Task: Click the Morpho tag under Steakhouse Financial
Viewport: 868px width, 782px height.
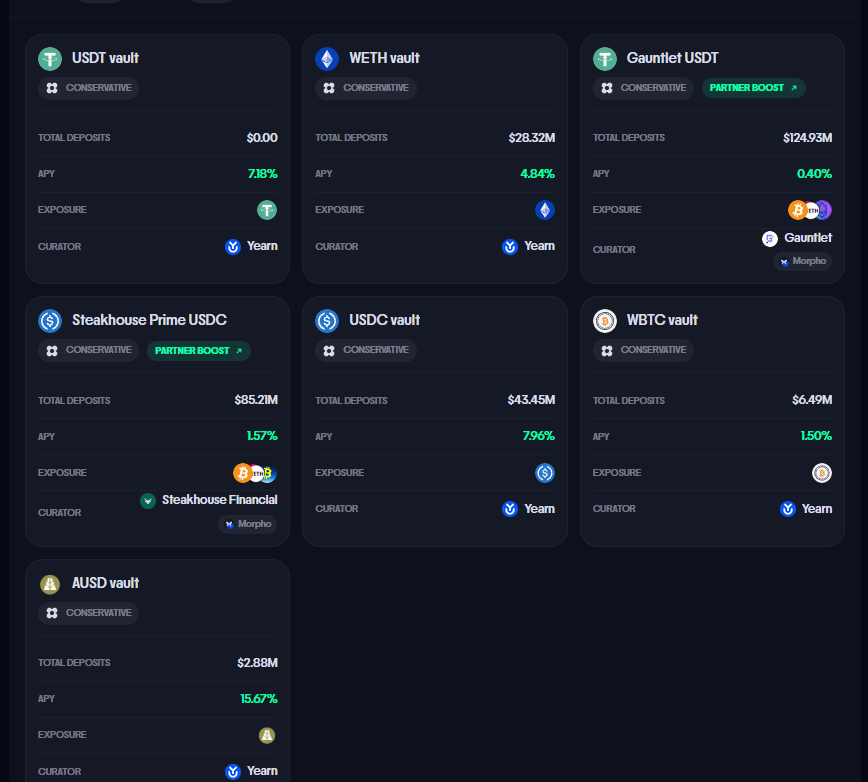Action: click(248, 524)
